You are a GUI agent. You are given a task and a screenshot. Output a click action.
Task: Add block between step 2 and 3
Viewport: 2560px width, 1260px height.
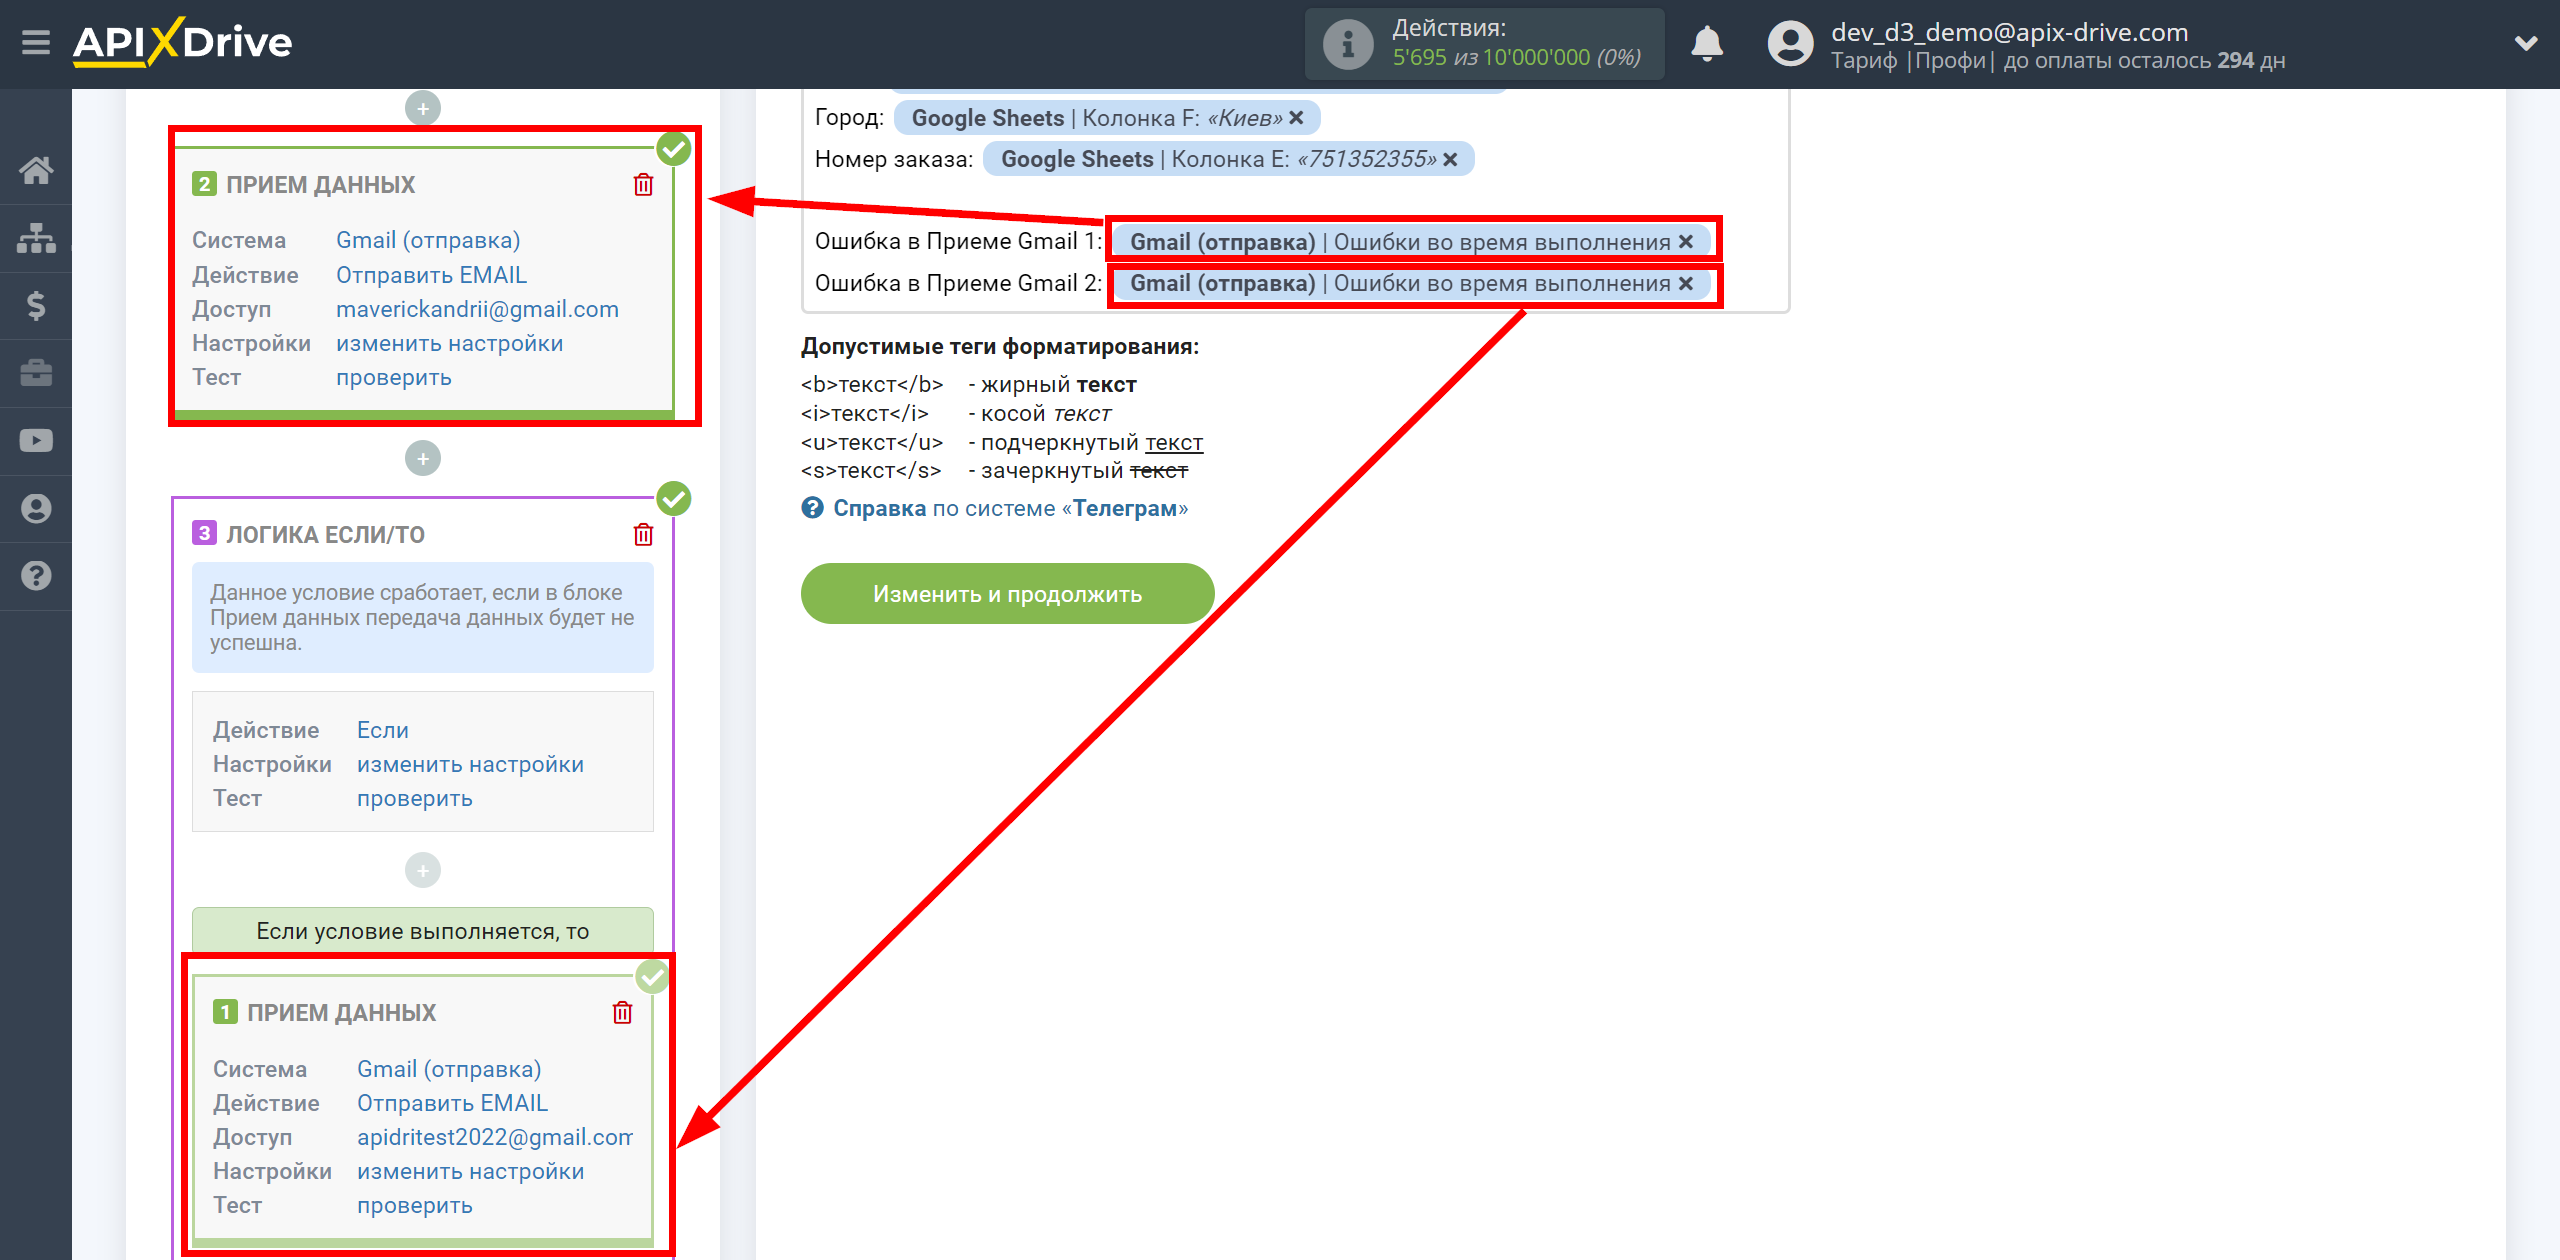[x=423, y=458]
